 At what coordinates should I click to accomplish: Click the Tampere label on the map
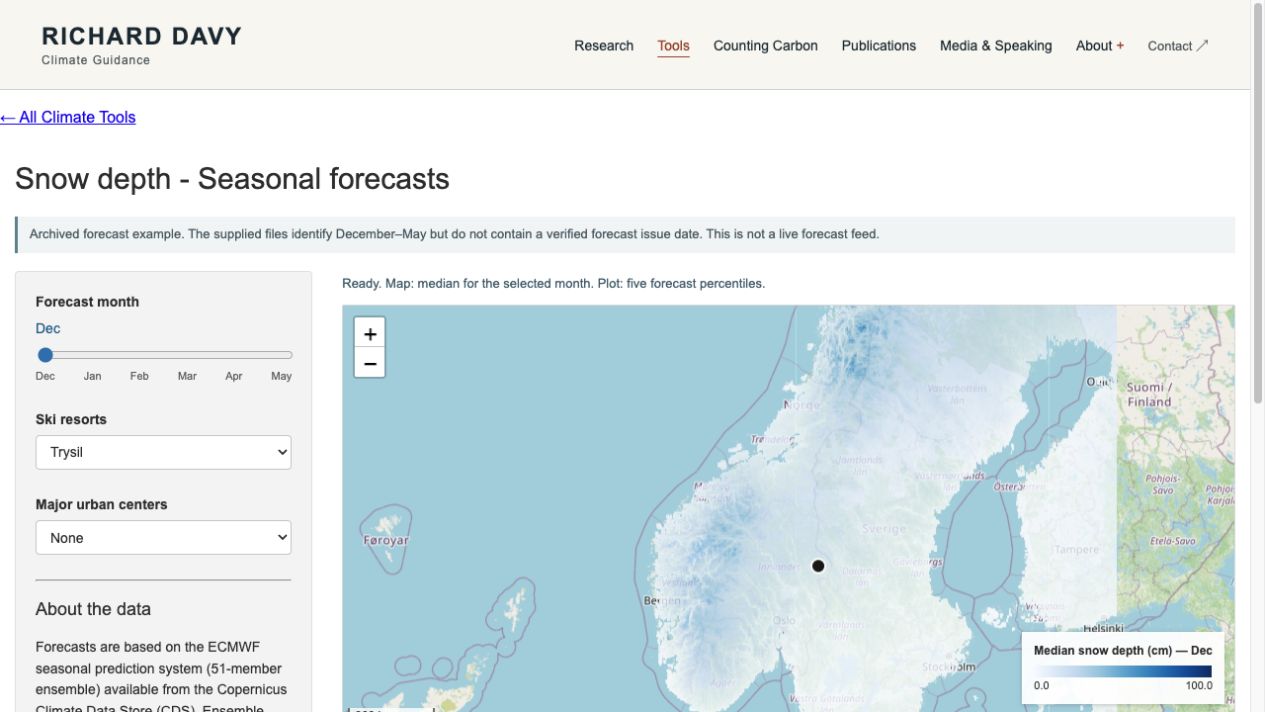pyautogui.click(x=1076, y=549)
